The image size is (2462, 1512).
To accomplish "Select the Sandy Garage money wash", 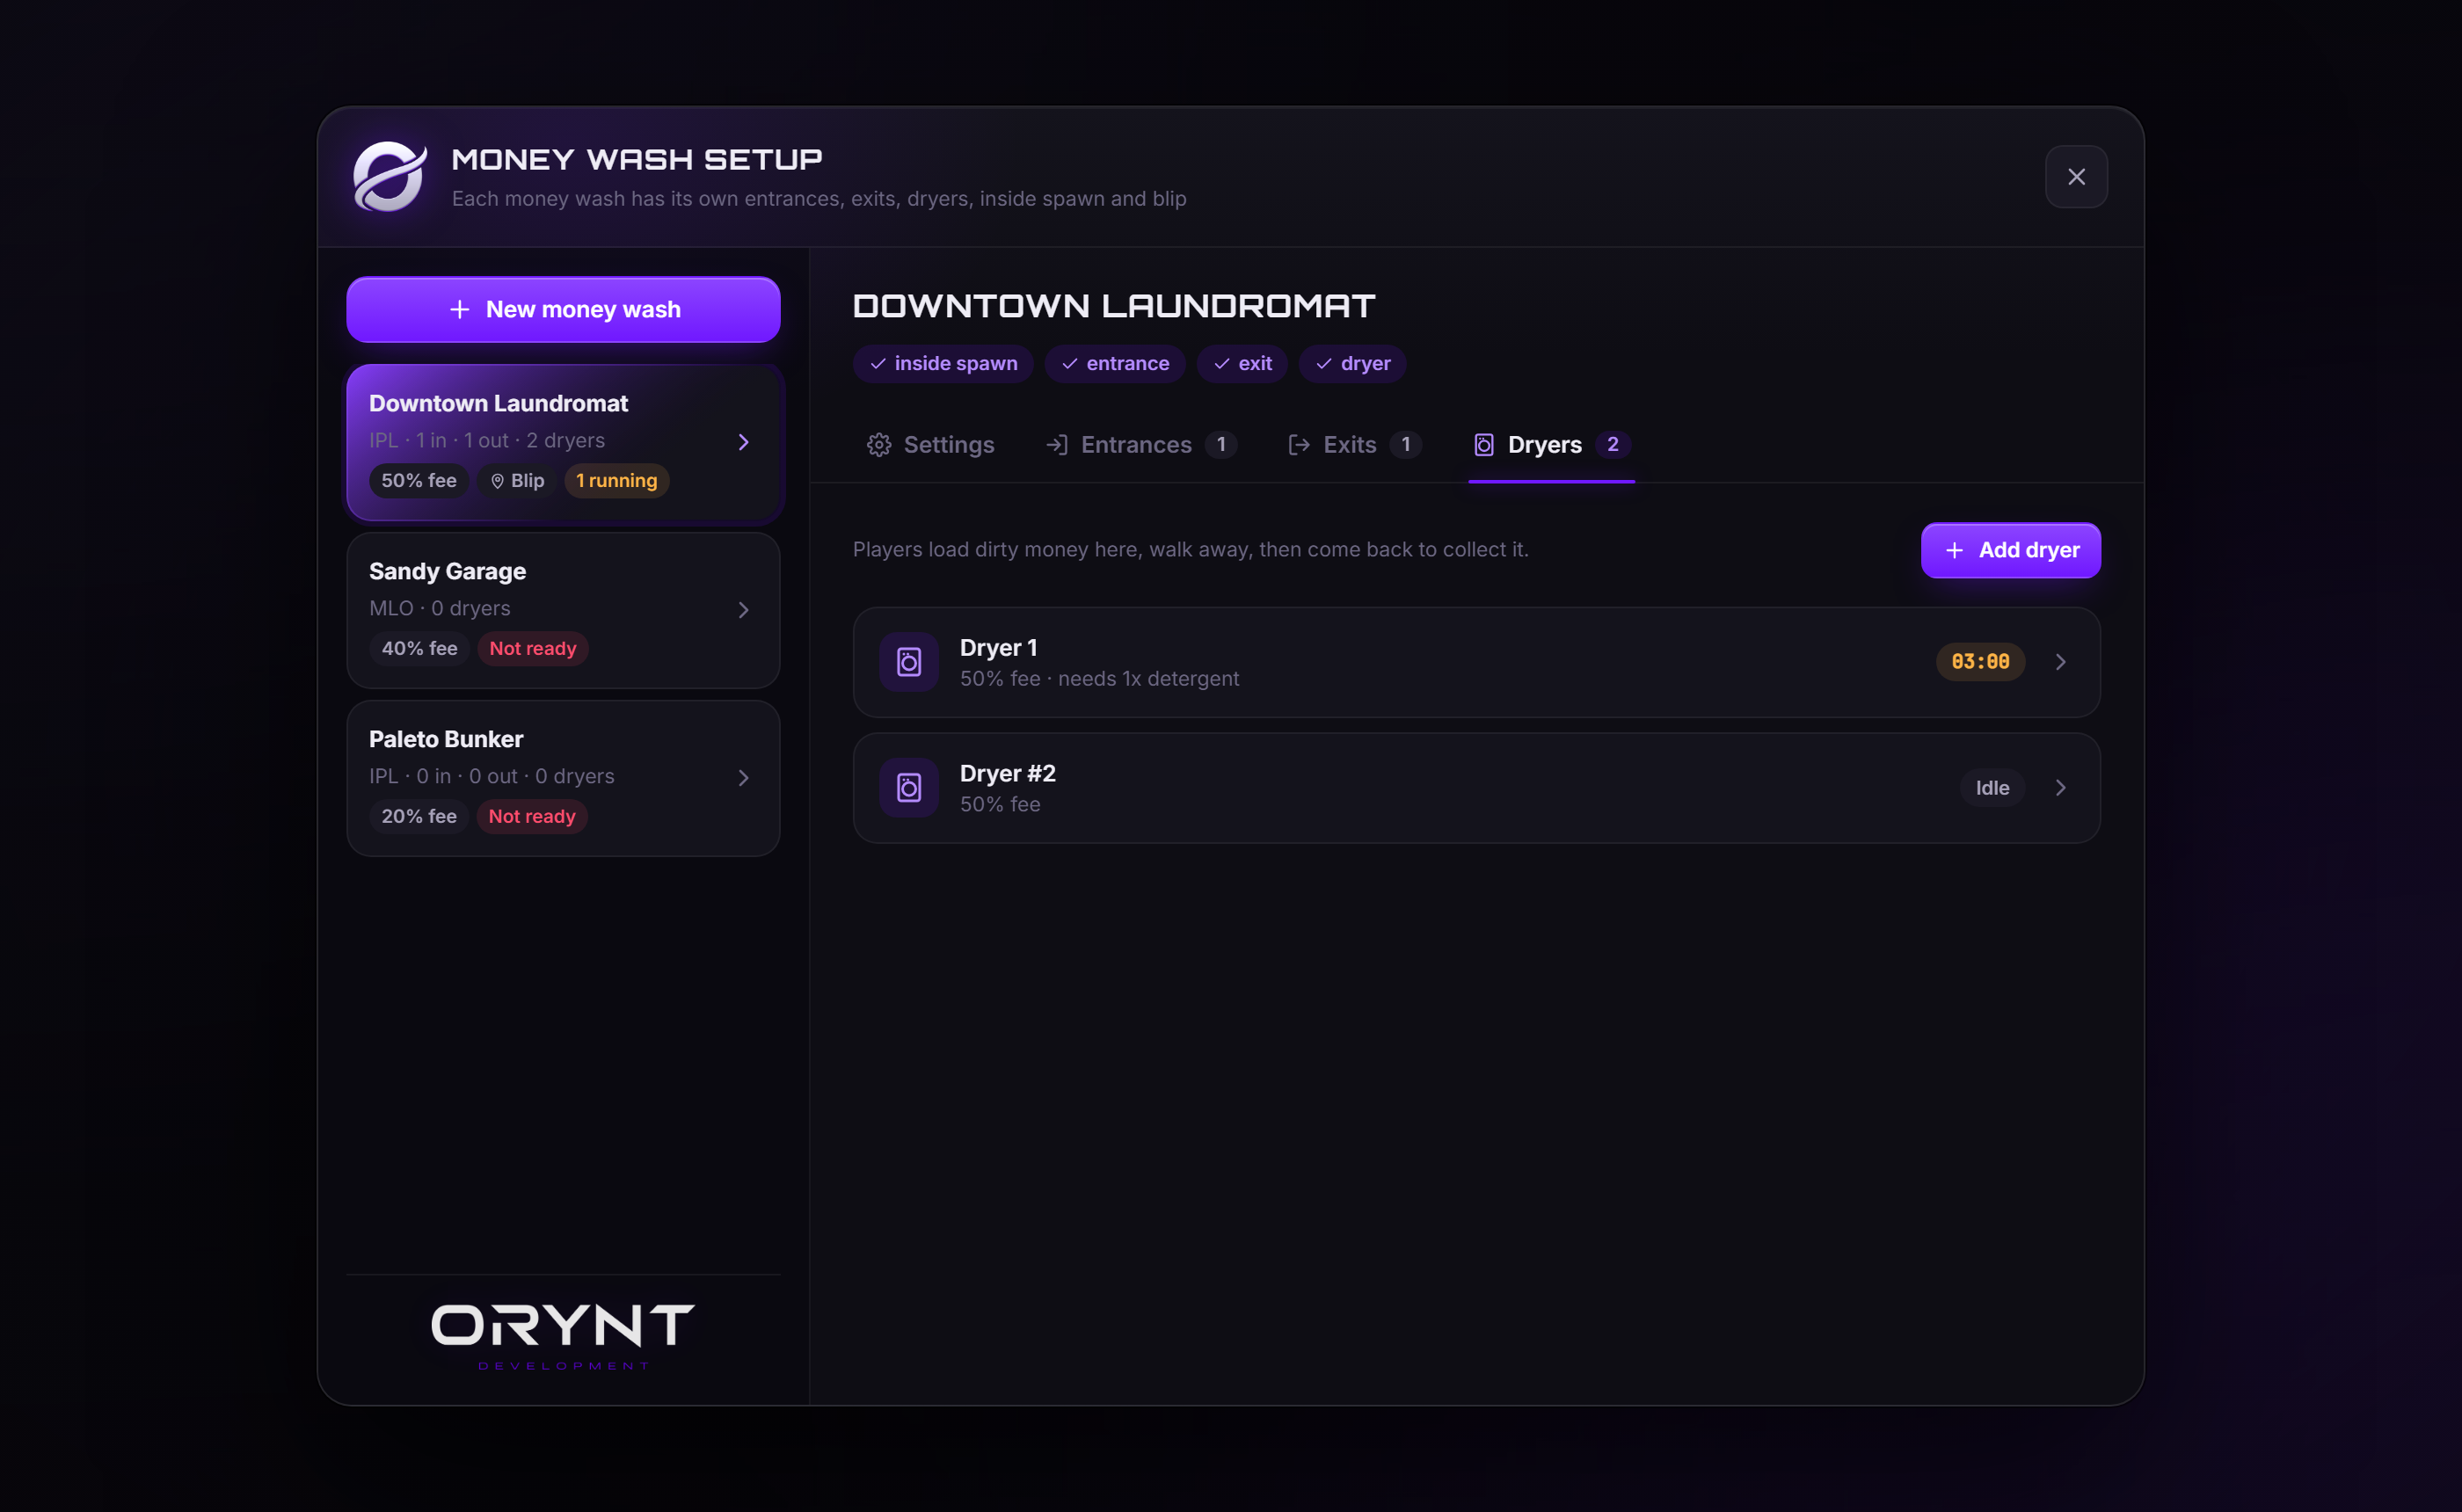I will pyautogui.click(x=563, y=610).
